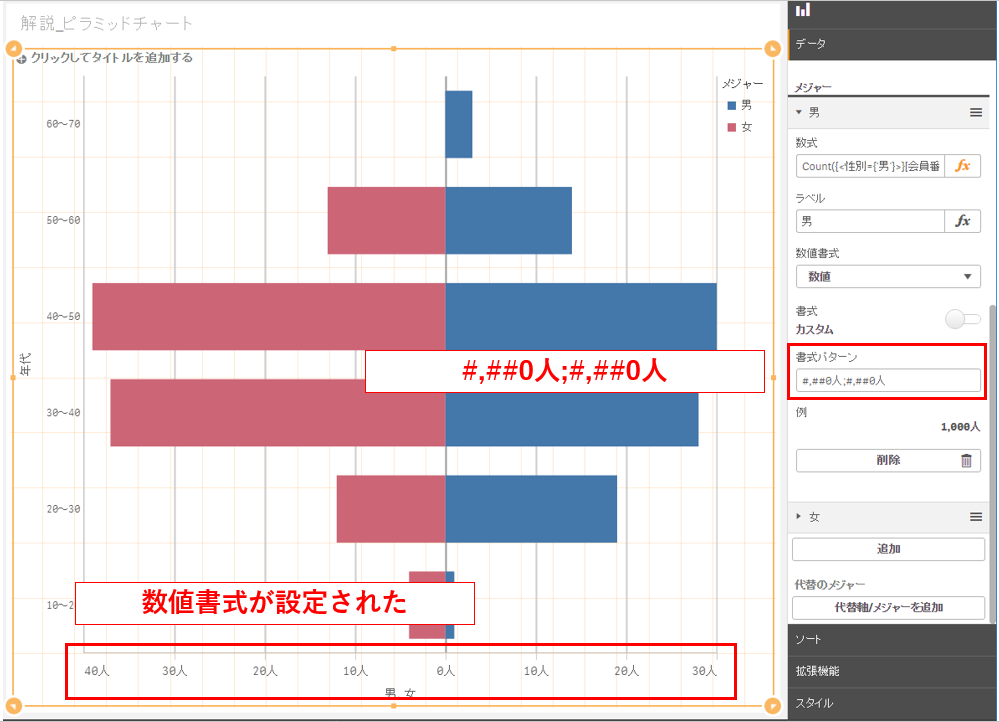
Task: Open expression editor for ラベル field
Action: coord(962,221)
